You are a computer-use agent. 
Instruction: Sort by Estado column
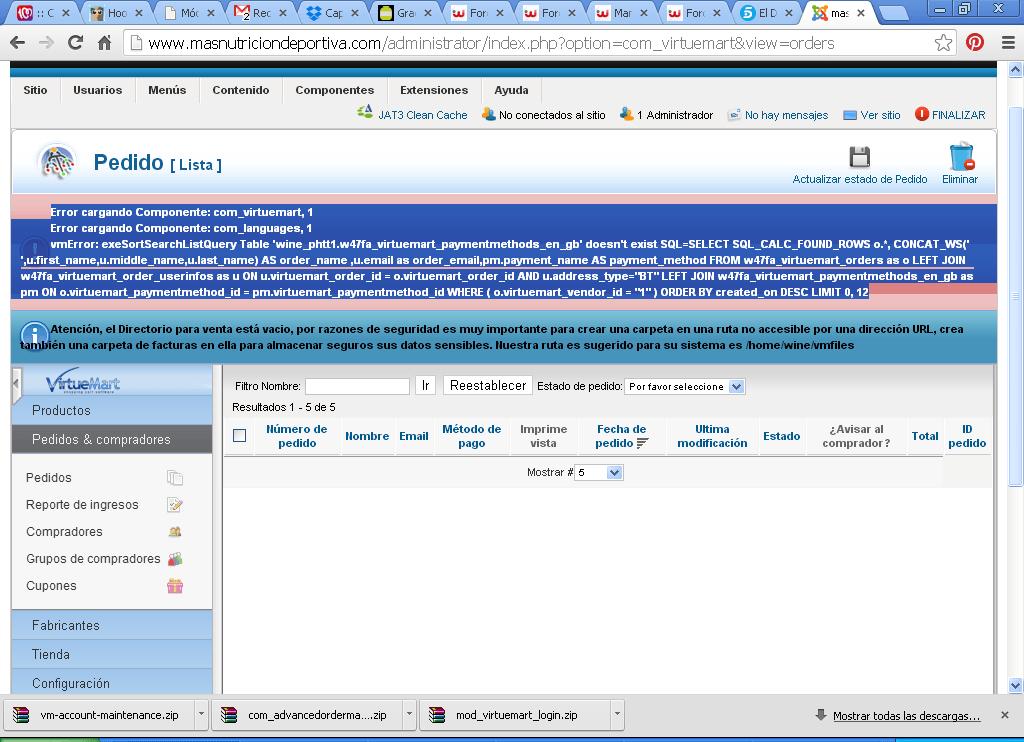tap(782, 436)
